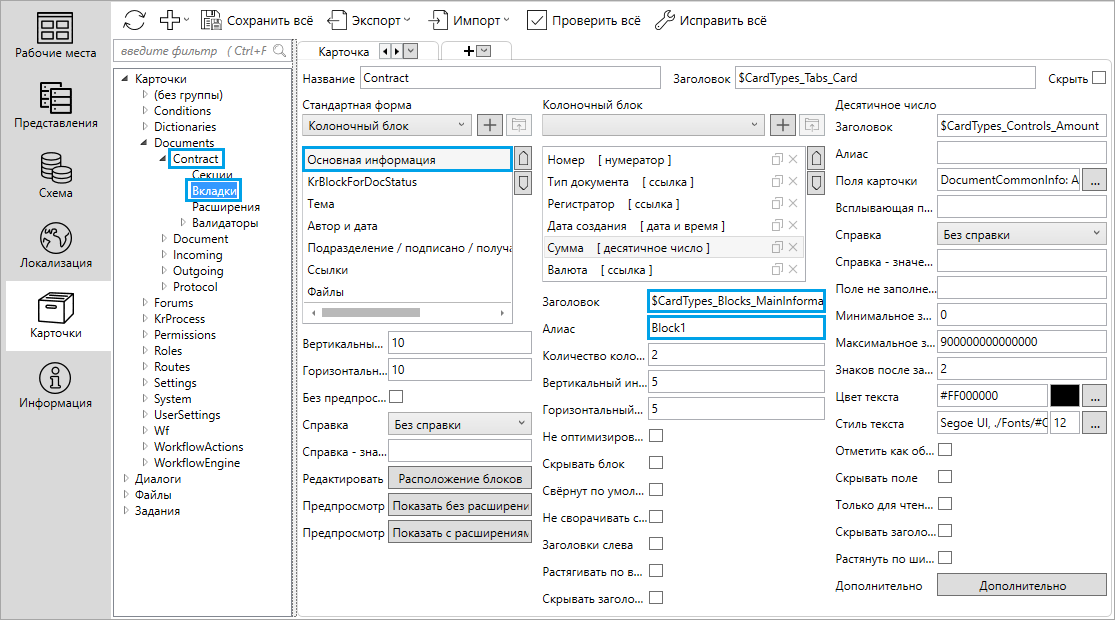The image size is (1115, 620).
Task: Open the Локализация globe section
Action: [56, 246]
